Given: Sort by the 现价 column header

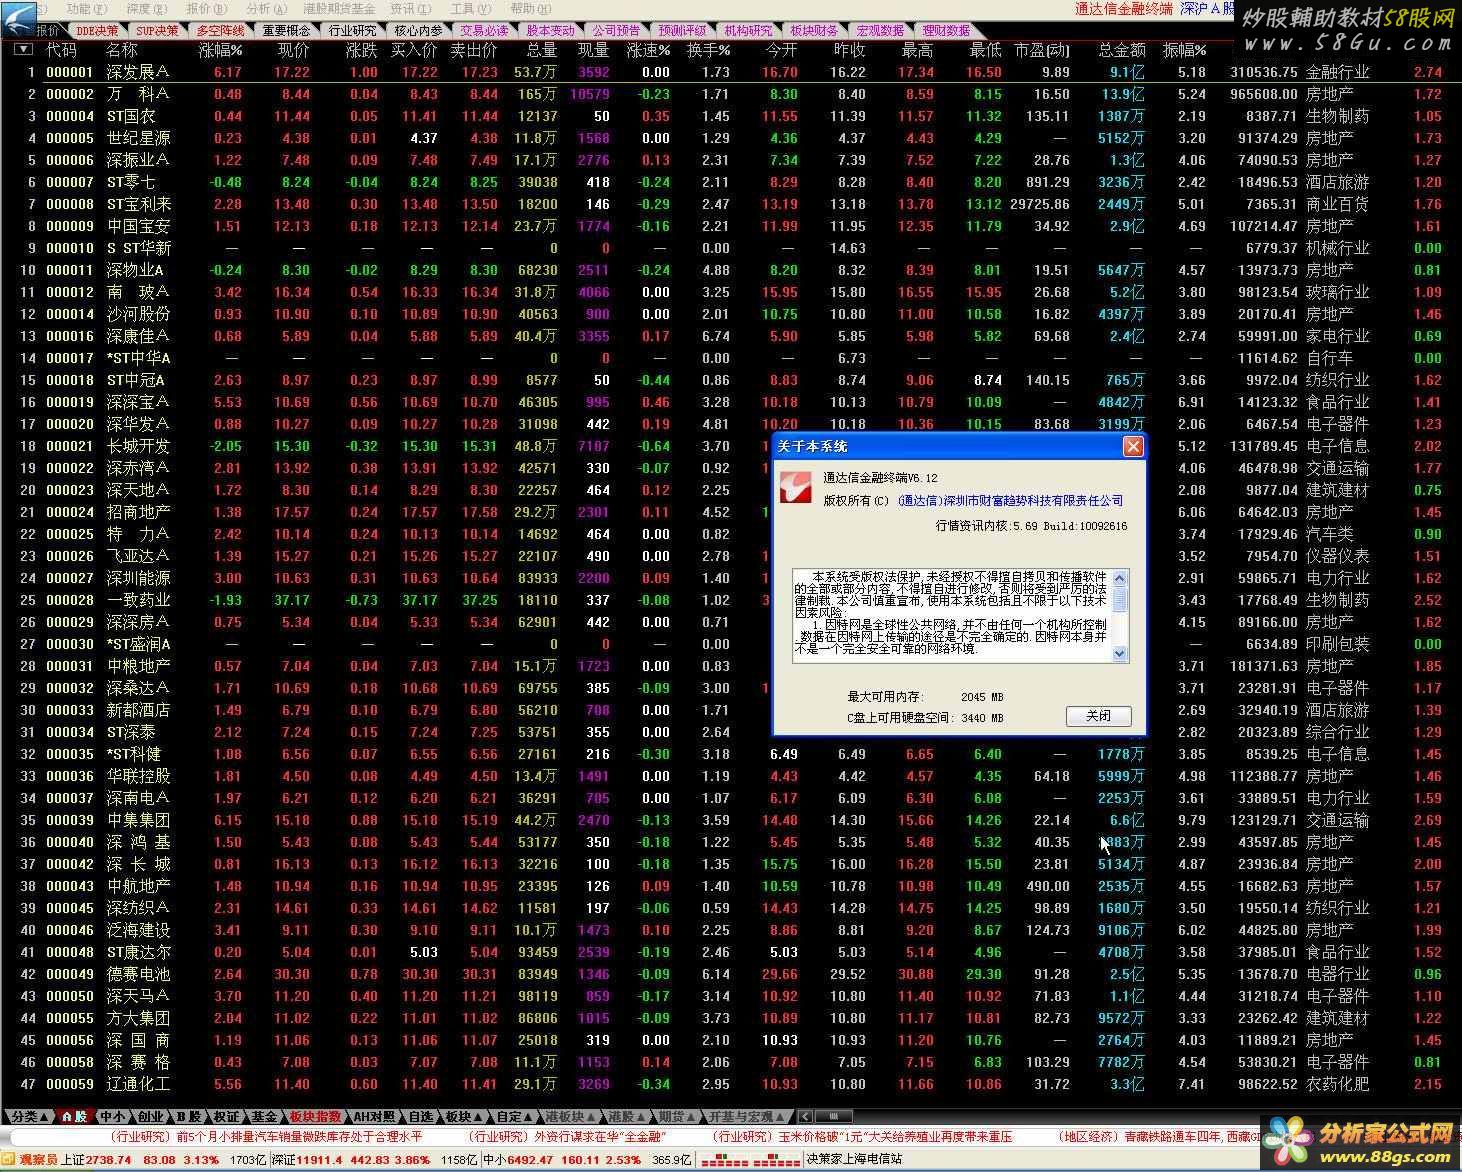Looking at the screenshot, I should (x=293, y=49).
